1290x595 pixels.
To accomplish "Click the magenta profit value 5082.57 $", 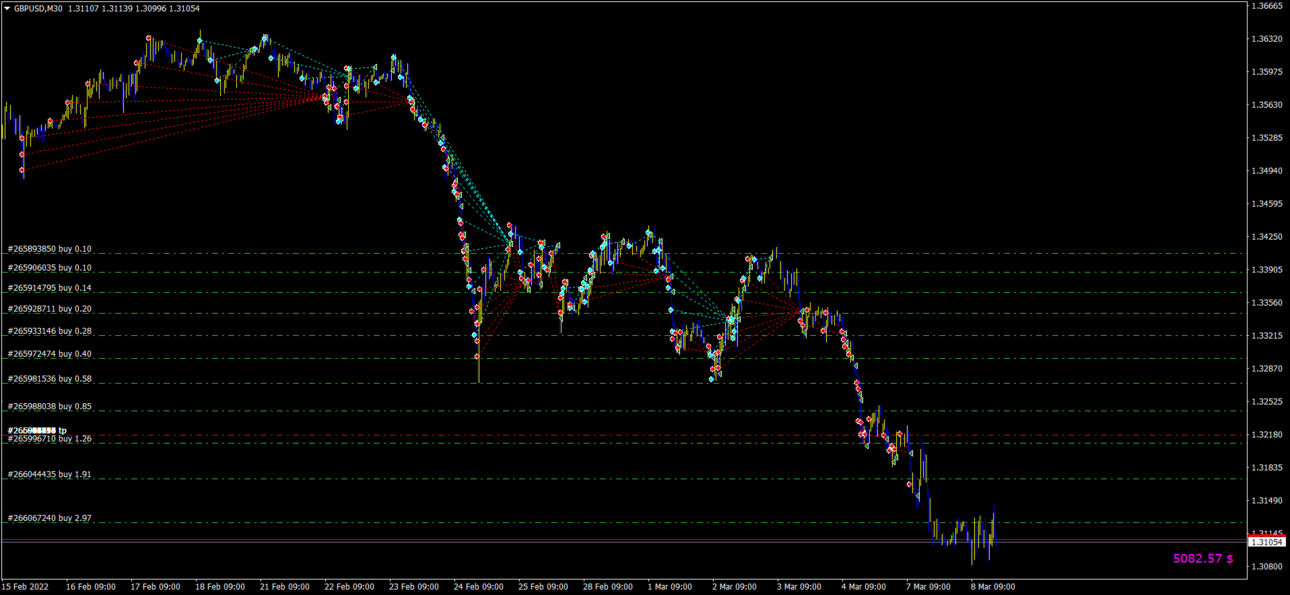I will pyautogui.click(x=1203, y=559).
